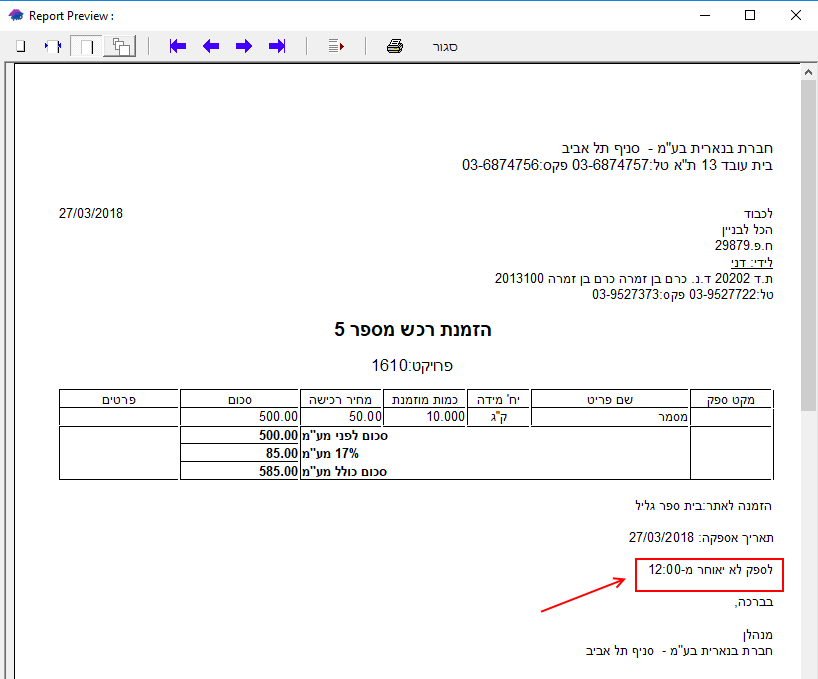The image size is (818, 679).
Task: Click the supplier PO box address line
Action: click(634, 278)
